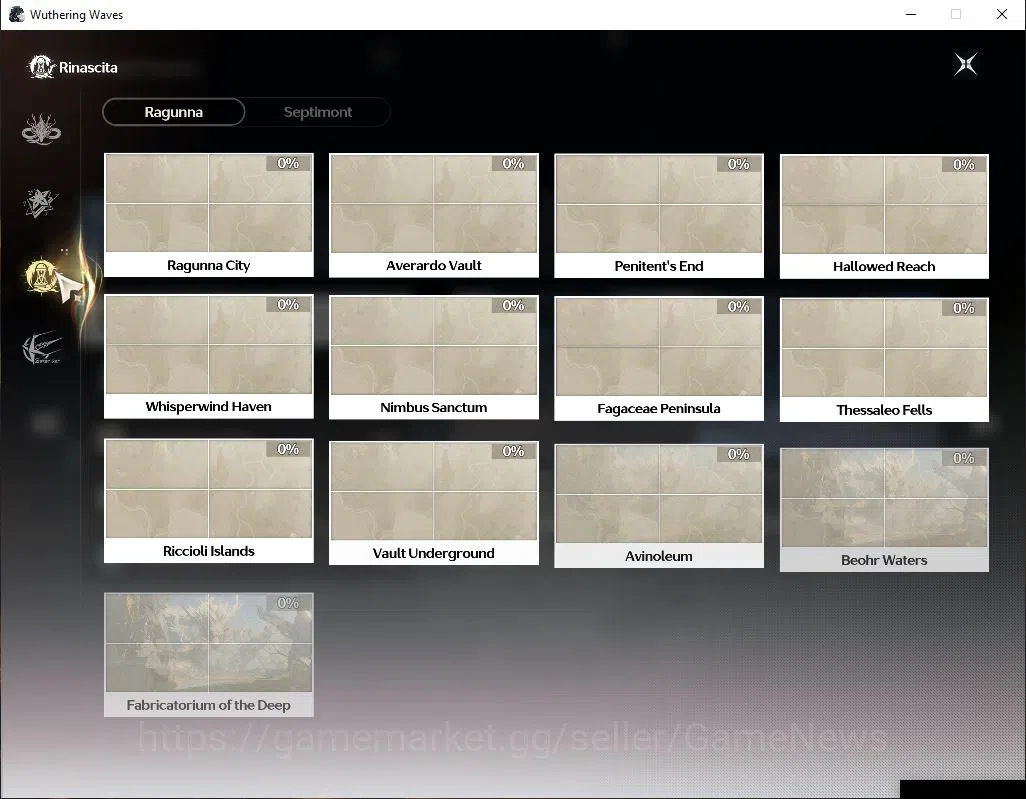Select the highlighted Rinascita emblem in sidebar

coord(41,275)
